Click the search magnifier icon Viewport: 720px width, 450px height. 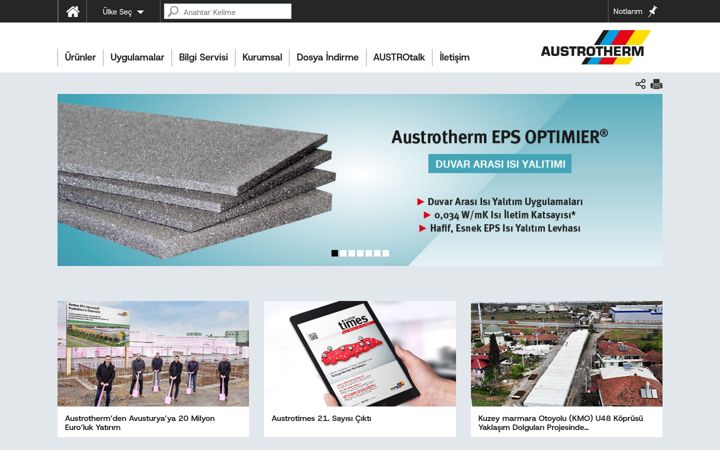click(x=173, y=11)
